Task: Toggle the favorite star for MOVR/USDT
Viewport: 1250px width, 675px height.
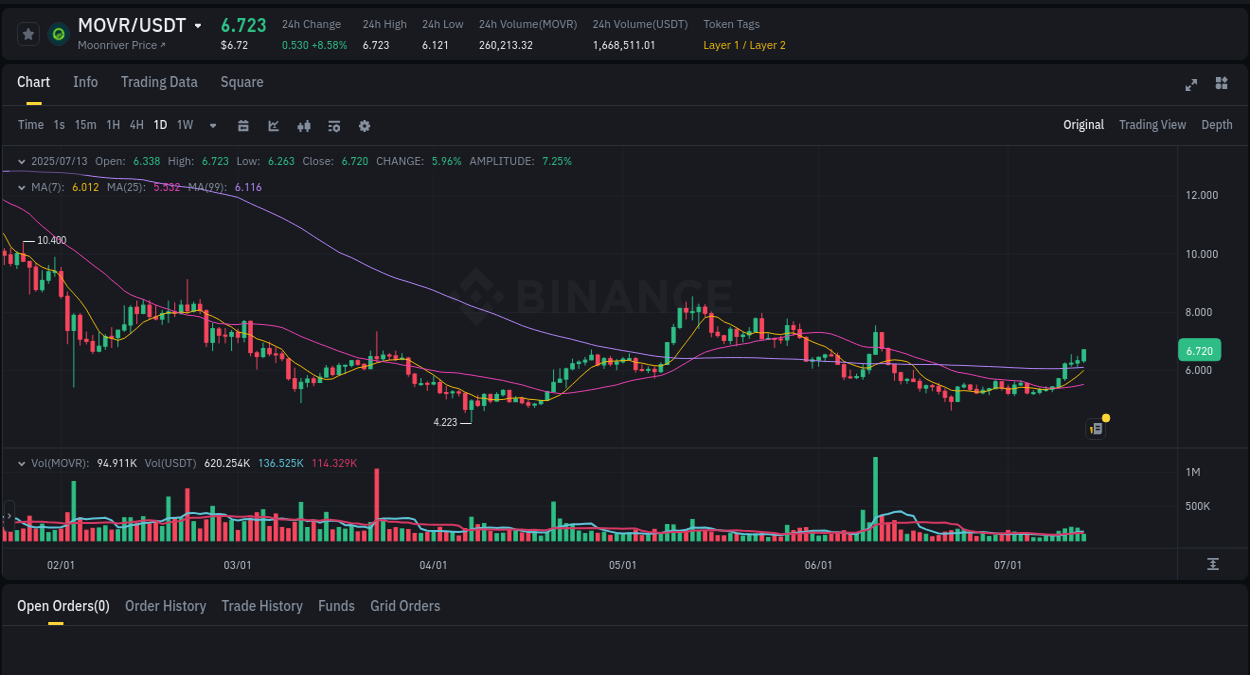Action: [27, 33]
